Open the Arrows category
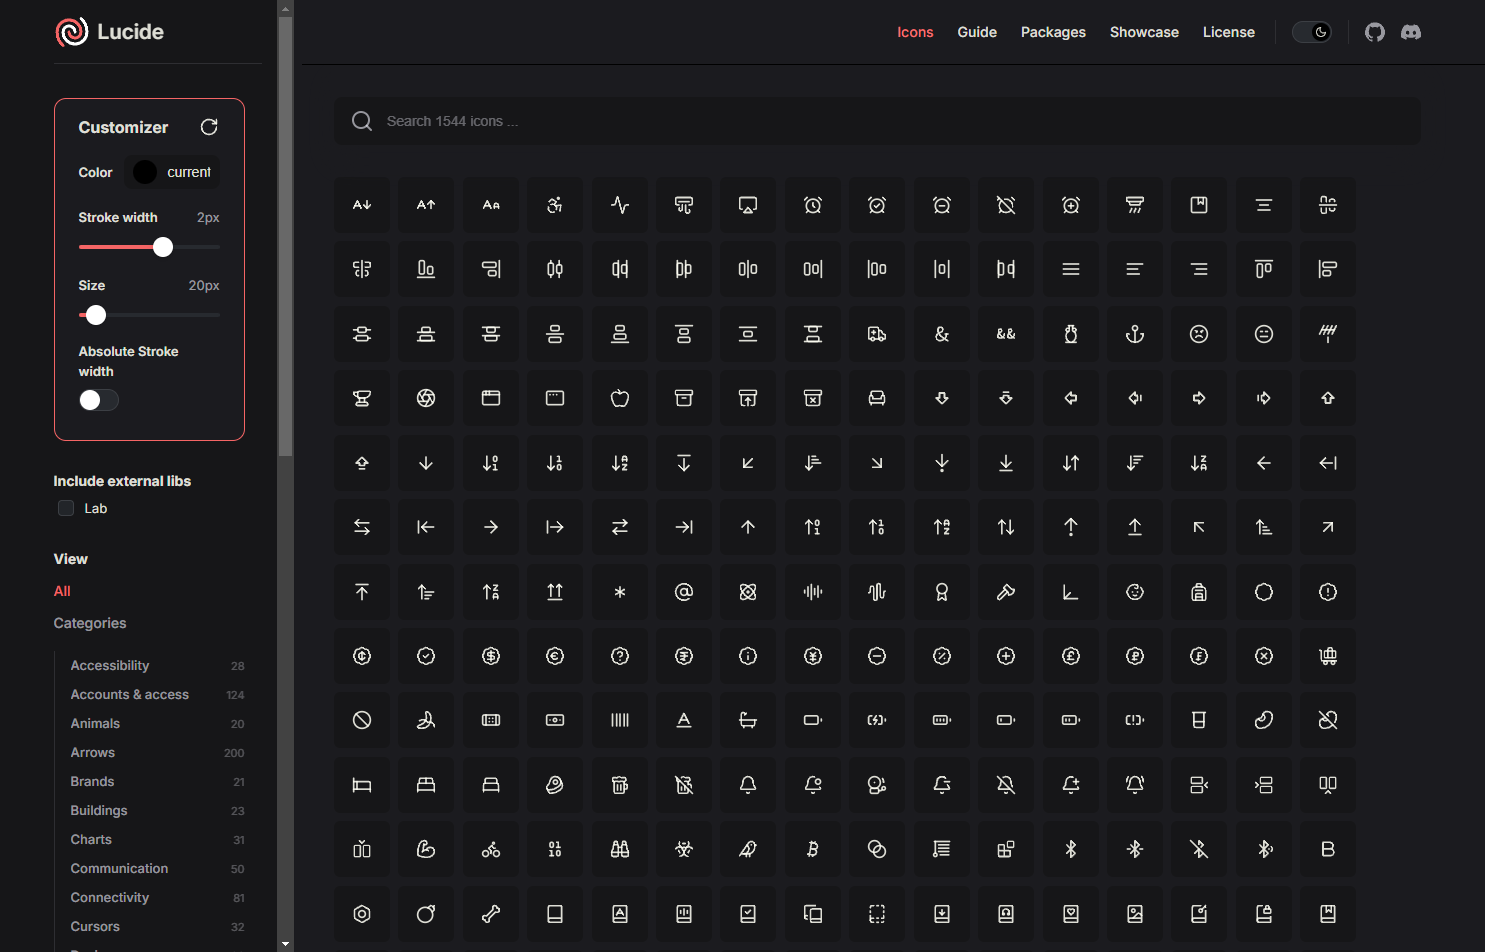Screen dimensions: 1485x952 pos(93,752)
